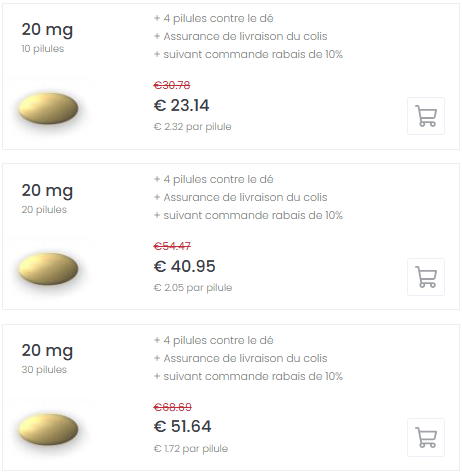Add 20 pilules pack to cart
The image size is (462, 473).
[426, 277]
